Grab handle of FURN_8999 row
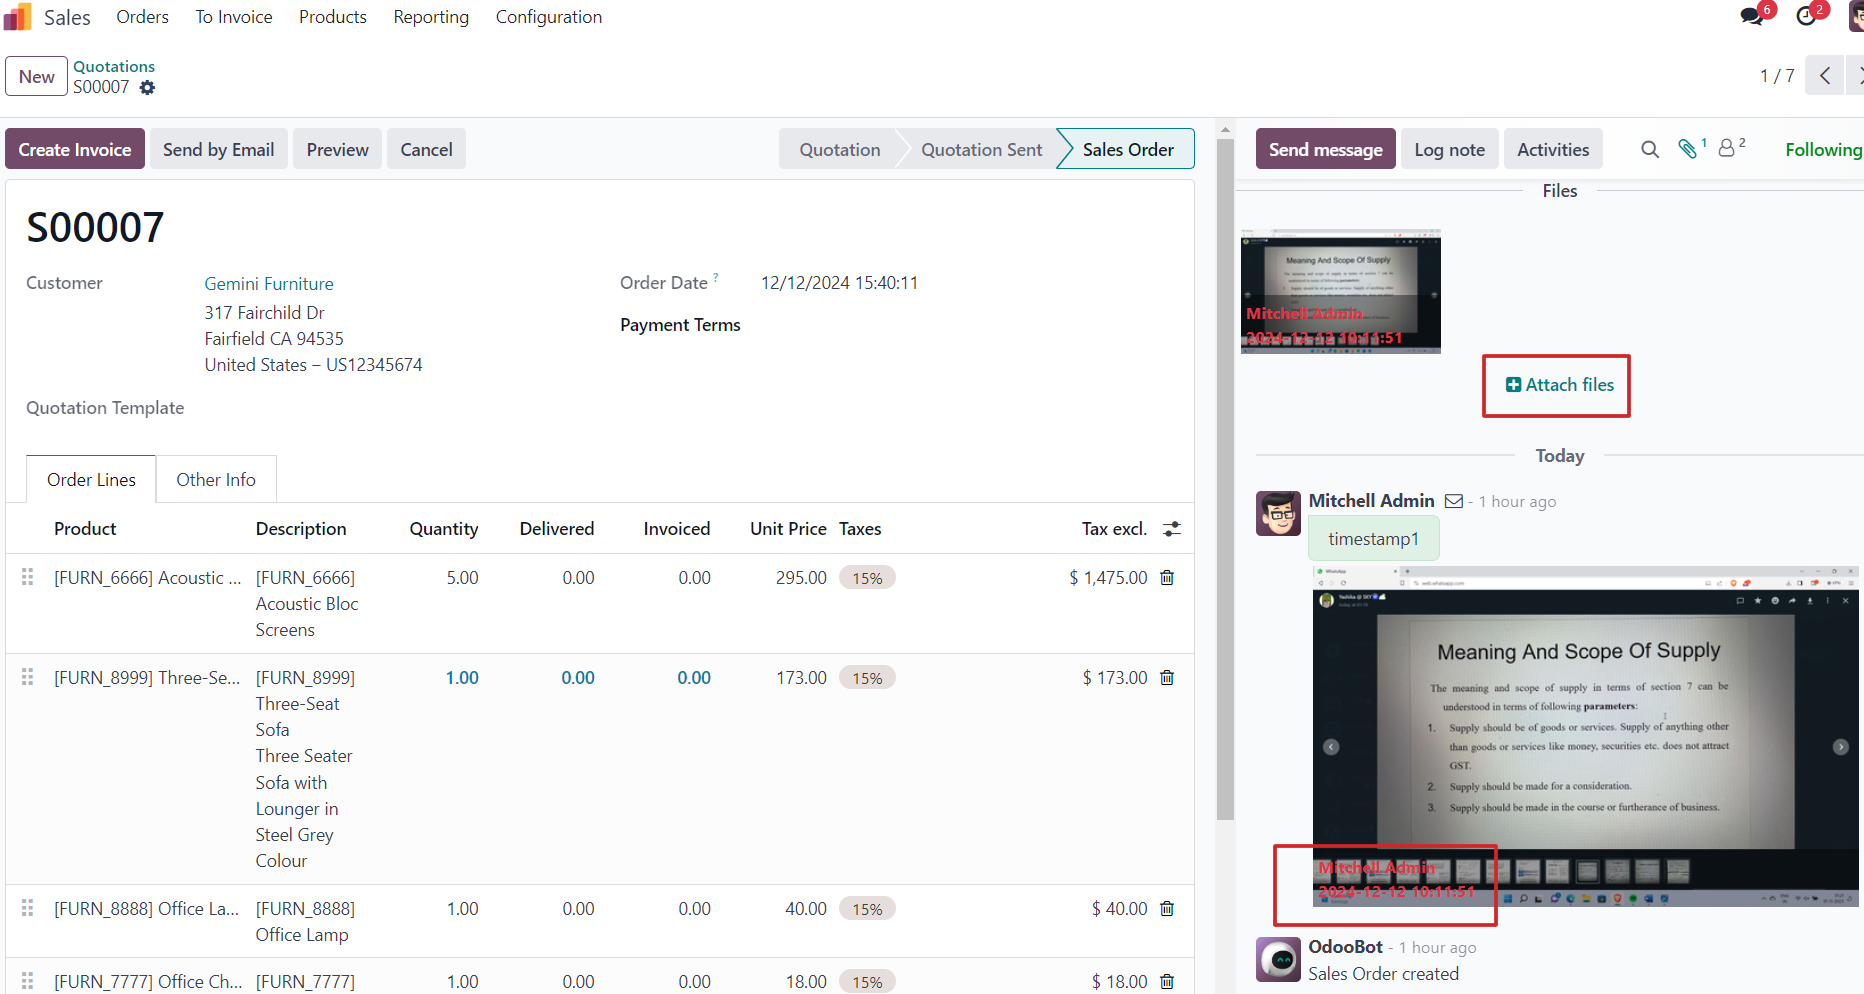This screenshot has width=1864, height=994. 28,678
